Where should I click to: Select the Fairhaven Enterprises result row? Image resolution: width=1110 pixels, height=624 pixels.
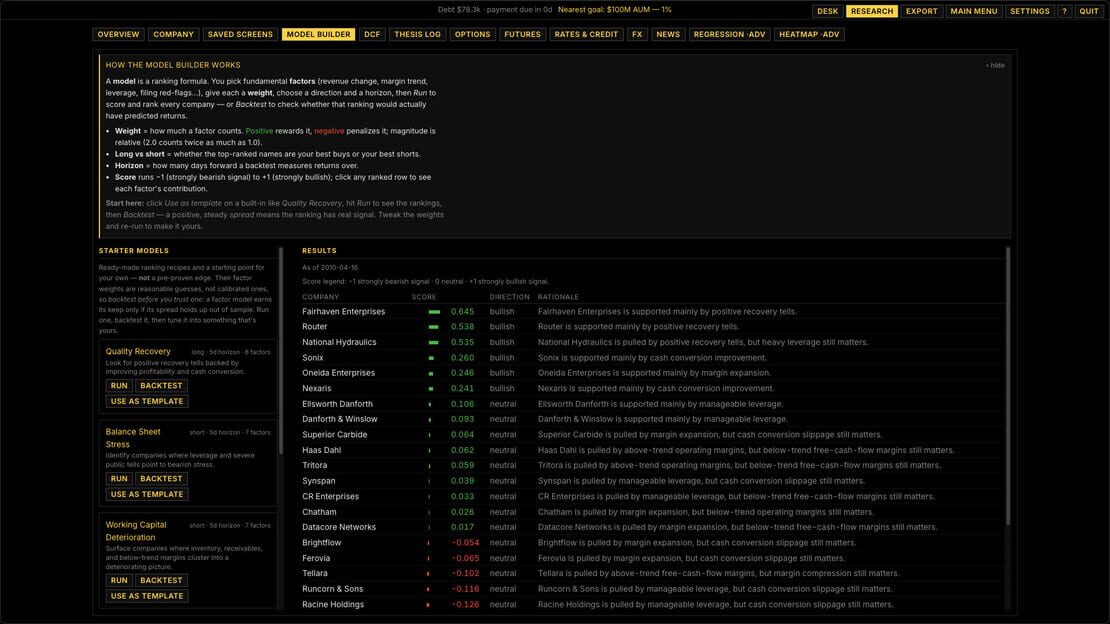pos(653,312)
